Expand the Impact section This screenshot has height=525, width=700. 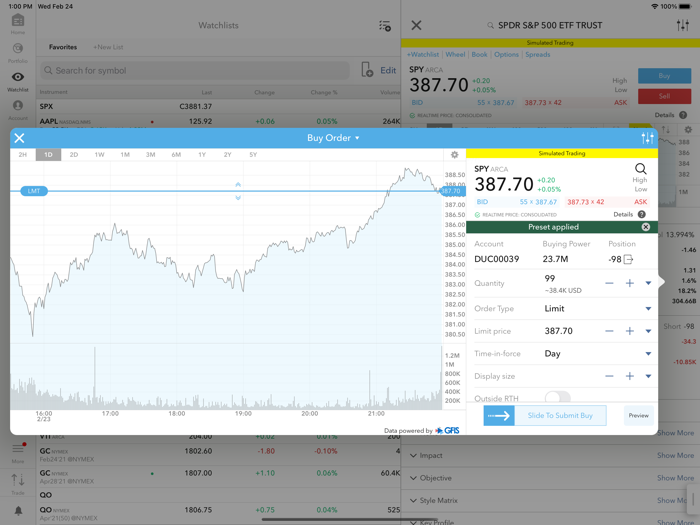pyautogui.click(x=426, y=455)
